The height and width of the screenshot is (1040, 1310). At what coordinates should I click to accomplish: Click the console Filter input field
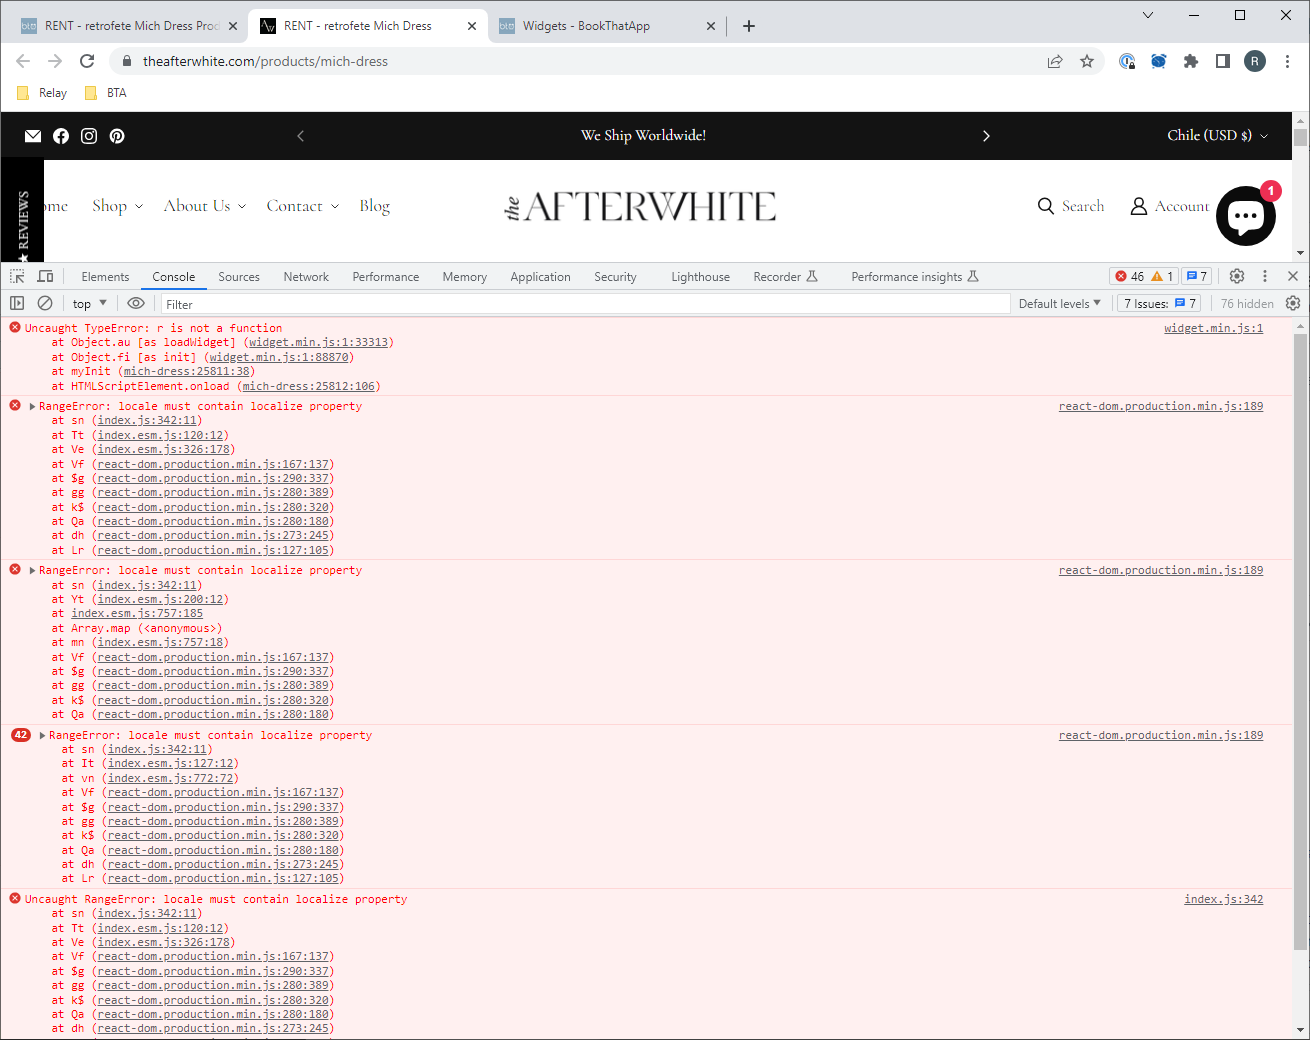pyautogui.click(x=585, y=304)
